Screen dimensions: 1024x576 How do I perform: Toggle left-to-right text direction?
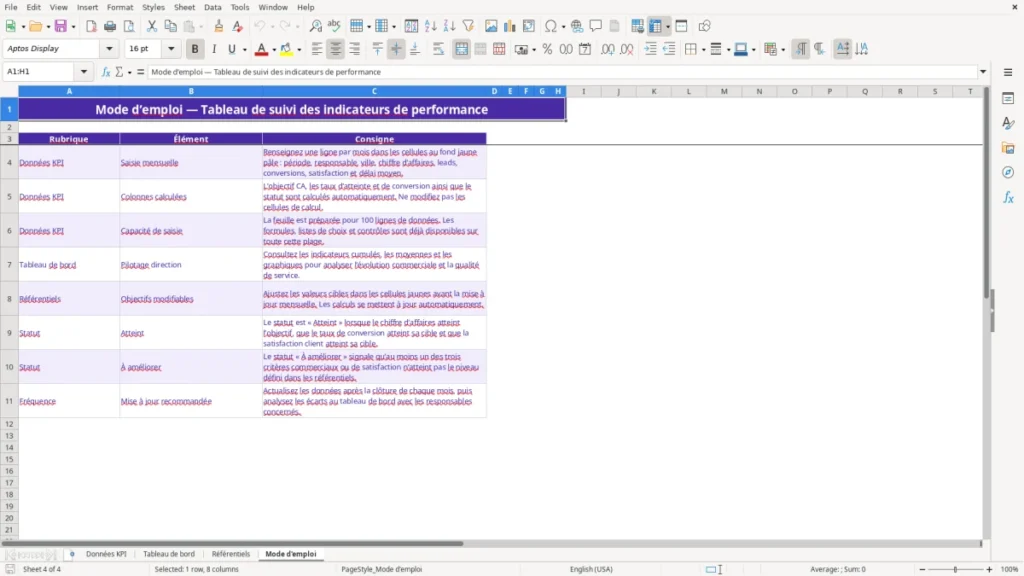(801, 49)
